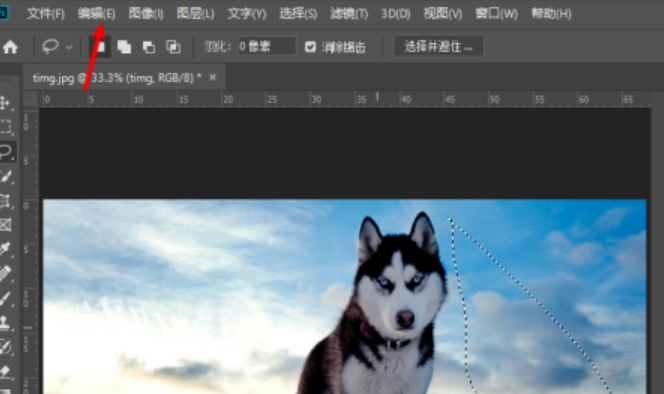Screen dimensions: 664x394
Task: Switch to the timg.jpg document tab
Action: tap(117, 78)
